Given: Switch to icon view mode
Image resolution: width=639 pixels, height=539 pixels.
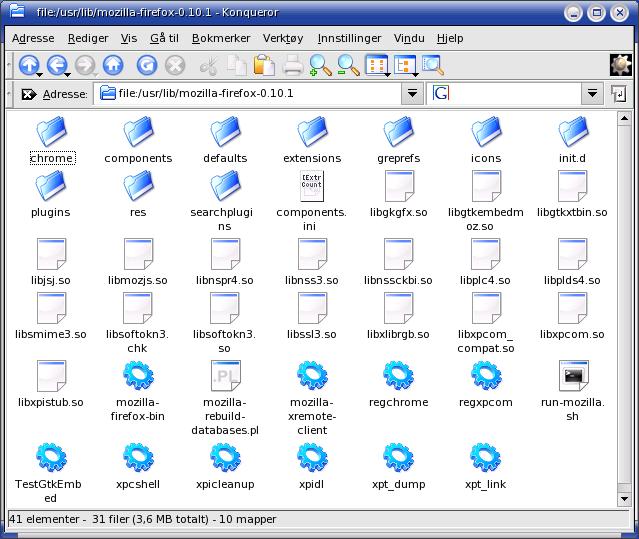Looking at the screenshot, I should coord(375,64).
